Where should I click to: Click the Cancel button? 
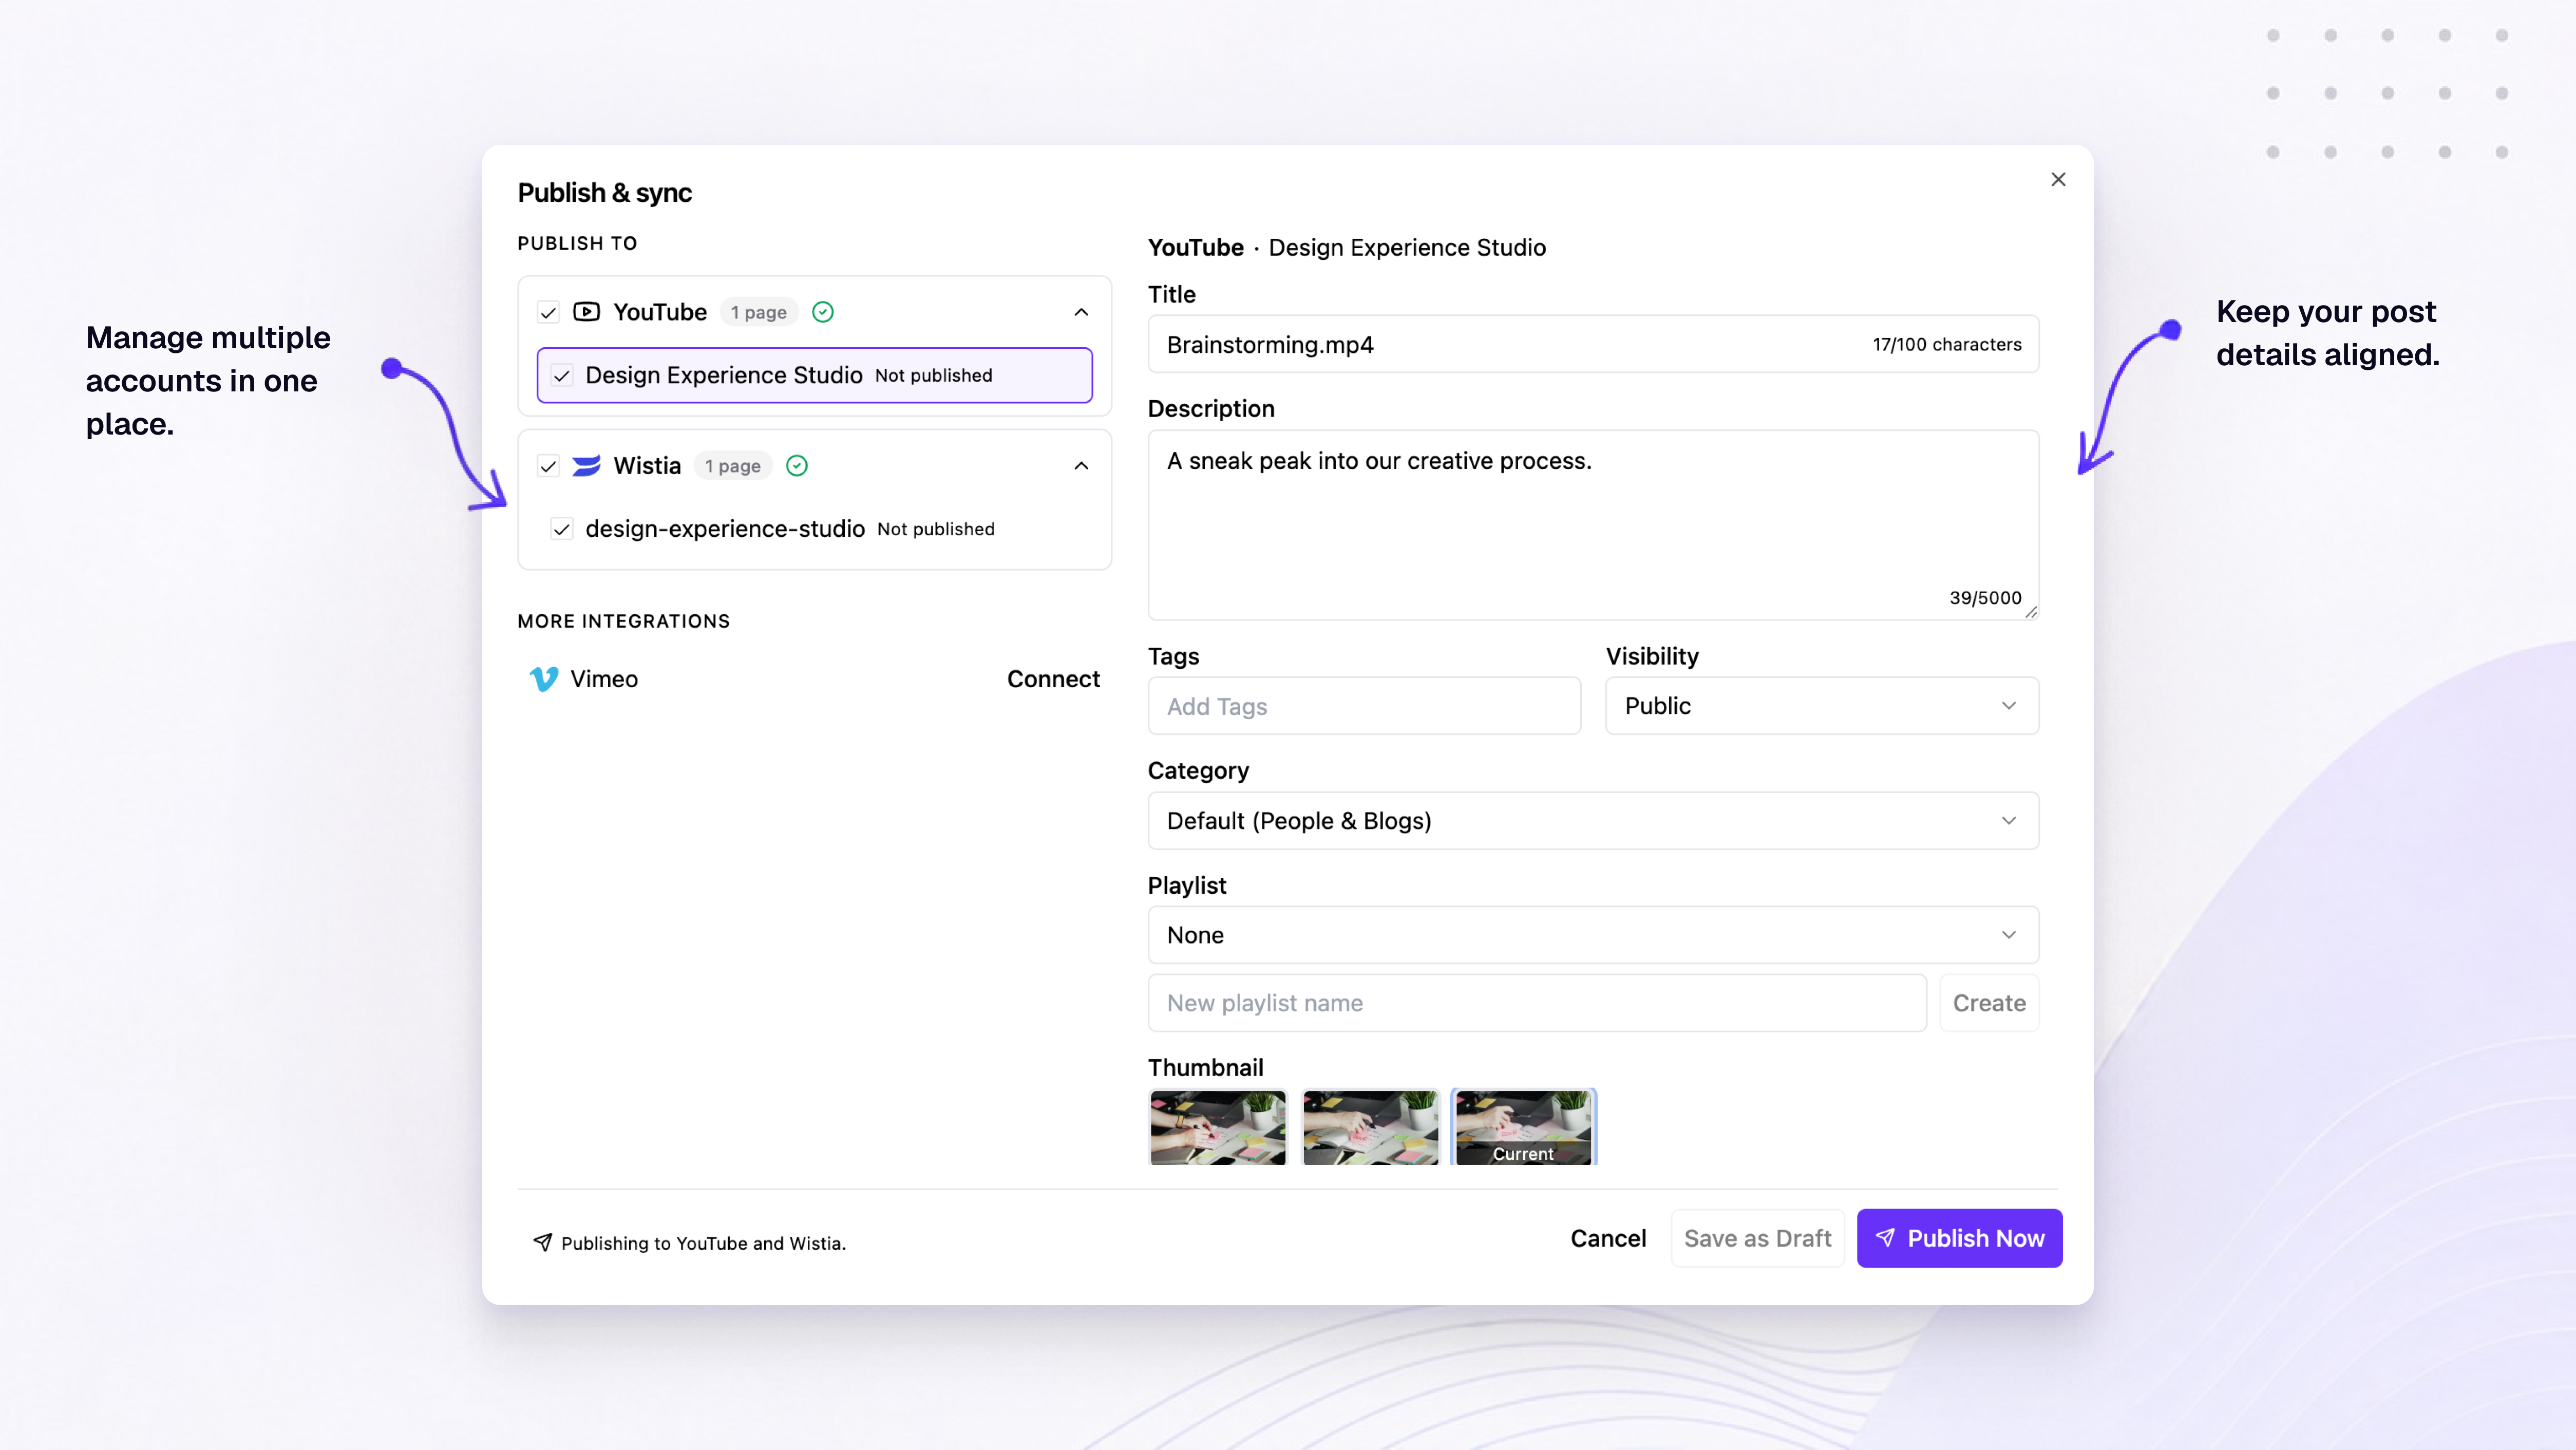click(x=1608, y=1238)
